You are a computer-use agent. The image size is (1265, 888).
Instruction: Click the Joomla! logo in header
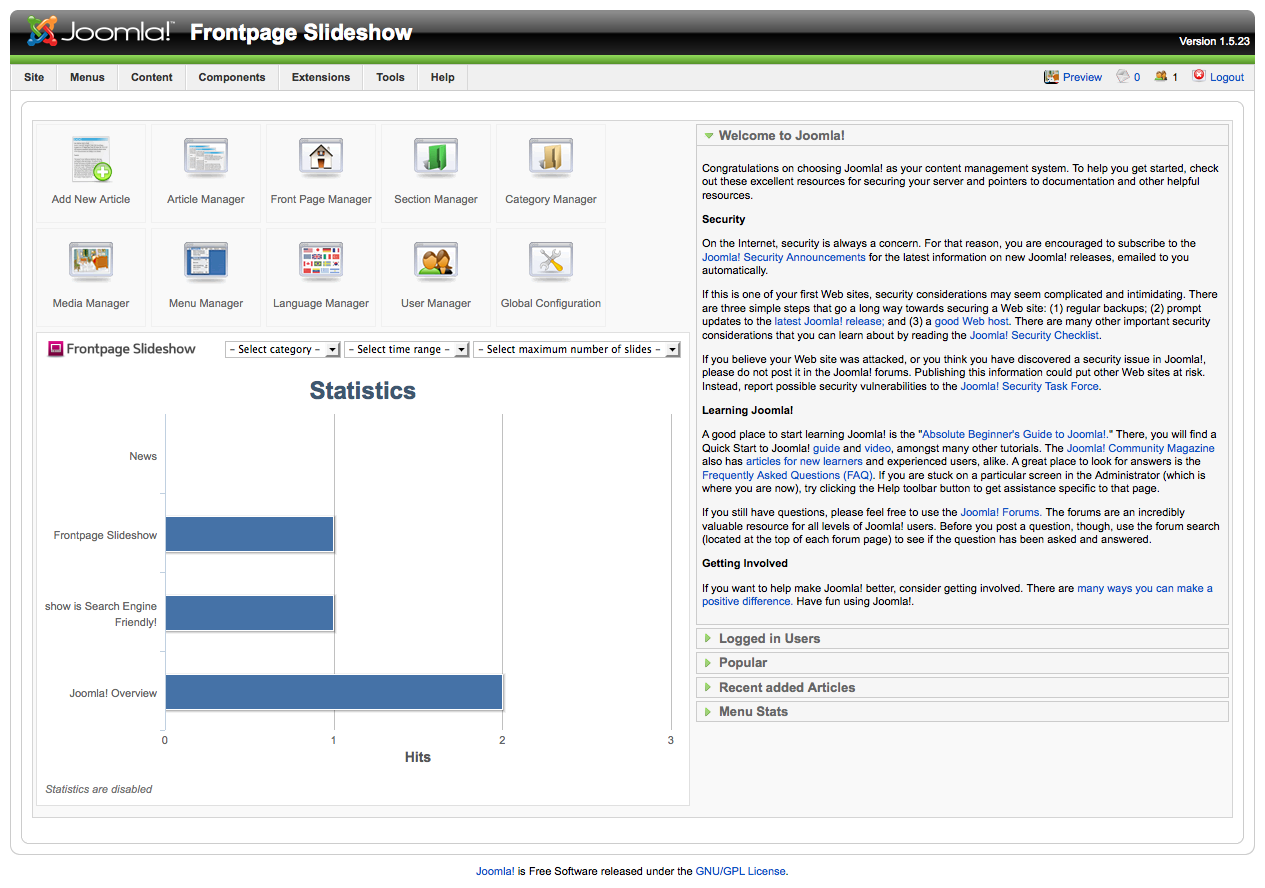pos(100,32)
